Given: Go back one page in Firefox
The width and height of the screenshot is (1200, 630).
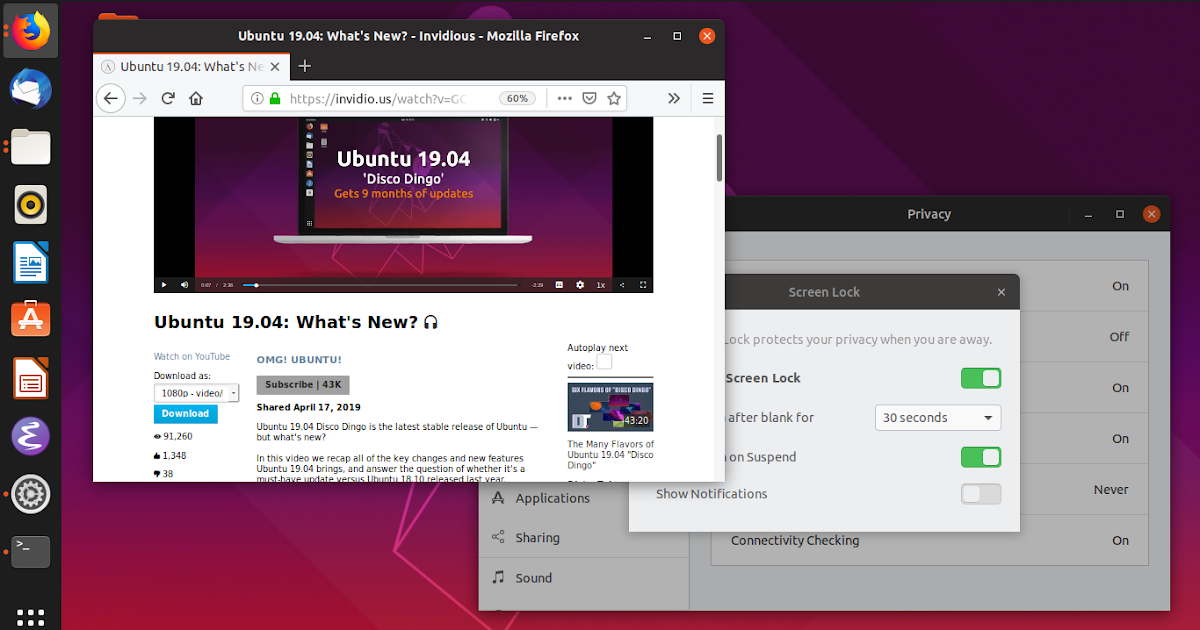Looking at the screenshot, I should 111,98.
